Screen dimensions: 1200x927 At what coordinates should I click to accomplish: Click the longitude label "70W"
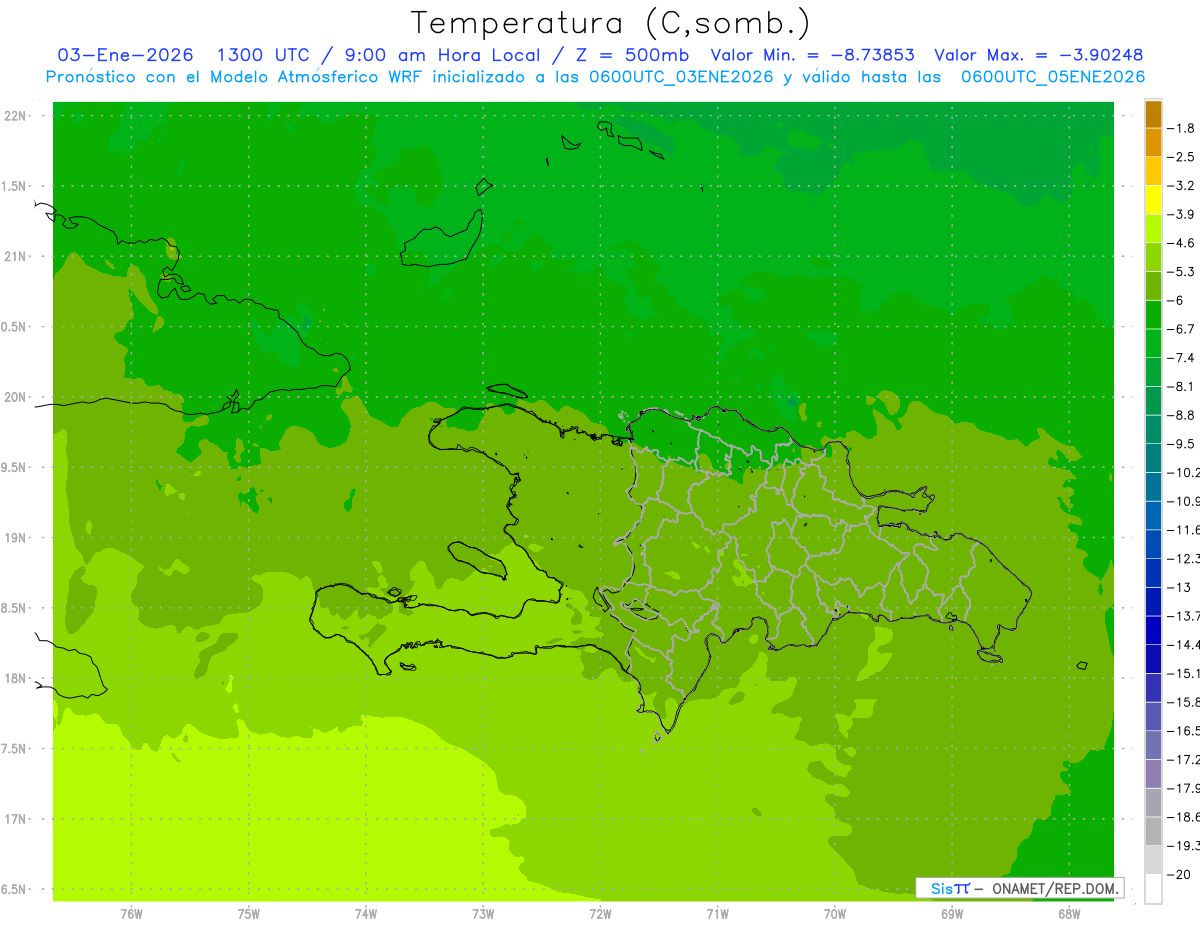835,914
